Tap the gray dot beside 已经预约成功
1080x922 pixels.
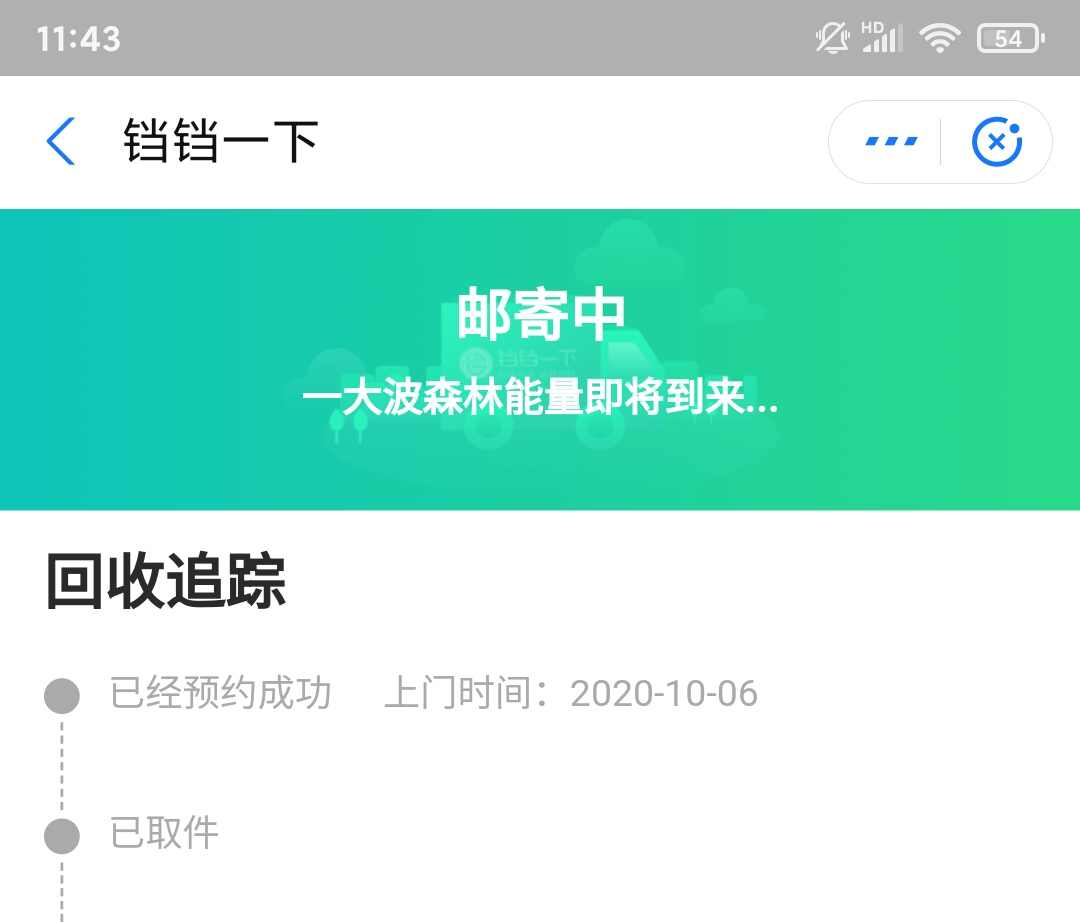pos(62,695)
